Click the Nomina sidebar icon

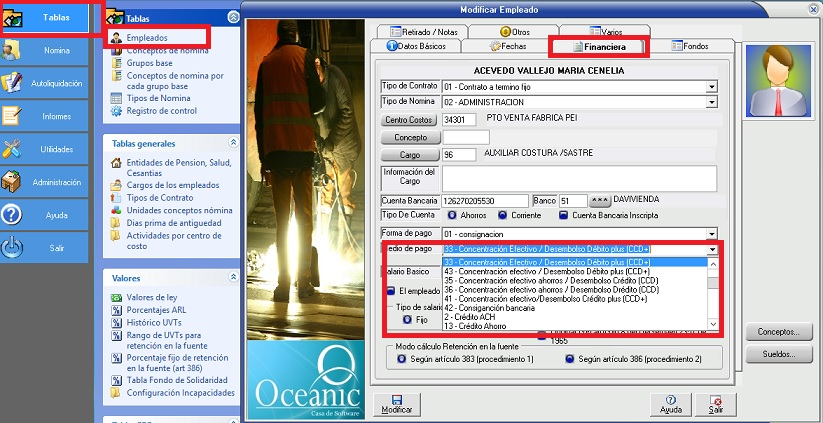tap(13, 51)
